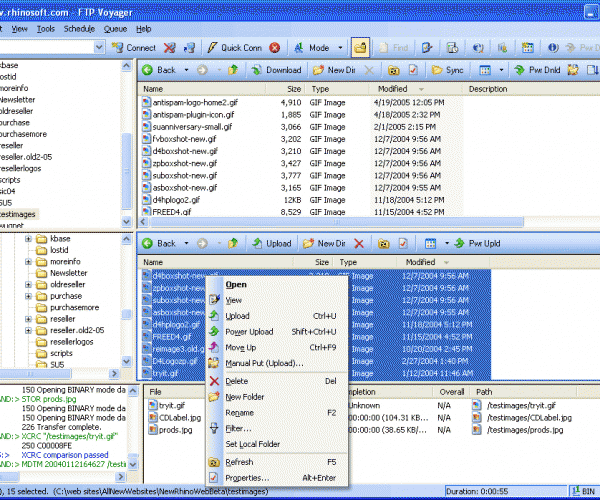The image size is (600, 500).
Task: Click the remote pane refresh folder icon
Action: point(393,70)
